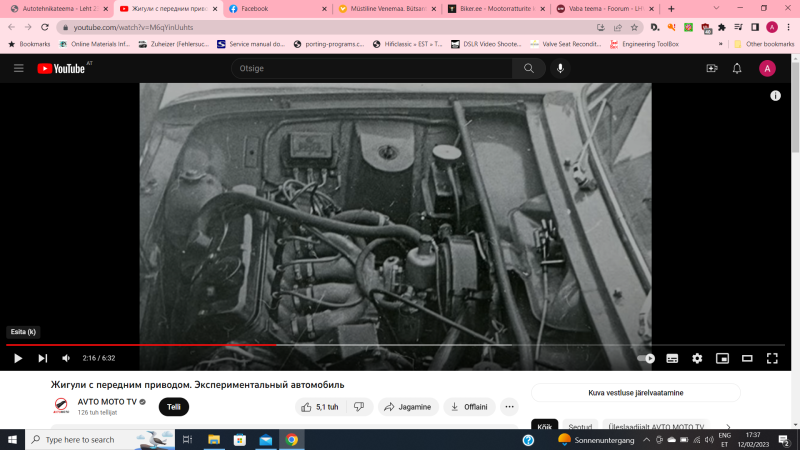Screen dimensions: 800x450
Task: Open Task View on the taskbar
Action: (187, 439)
